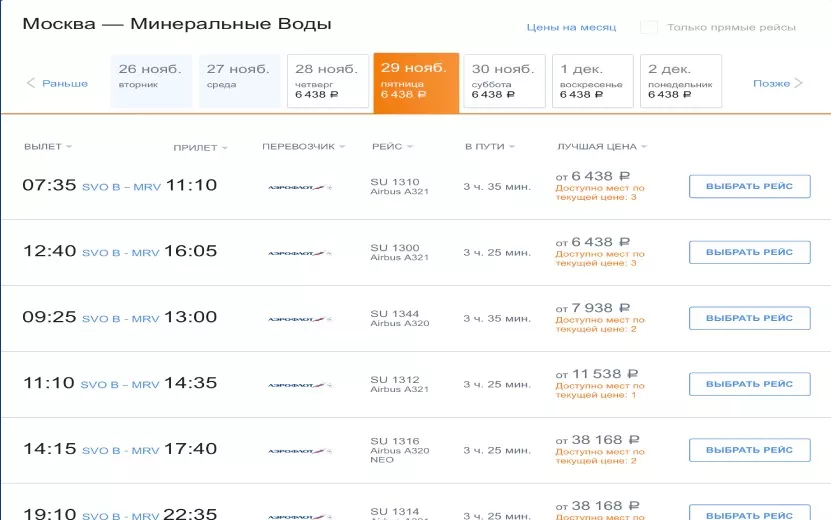
Task: Click Aeroflot logo for flight SU 1312
Action: pyautogui.click(x=300, y=385)
